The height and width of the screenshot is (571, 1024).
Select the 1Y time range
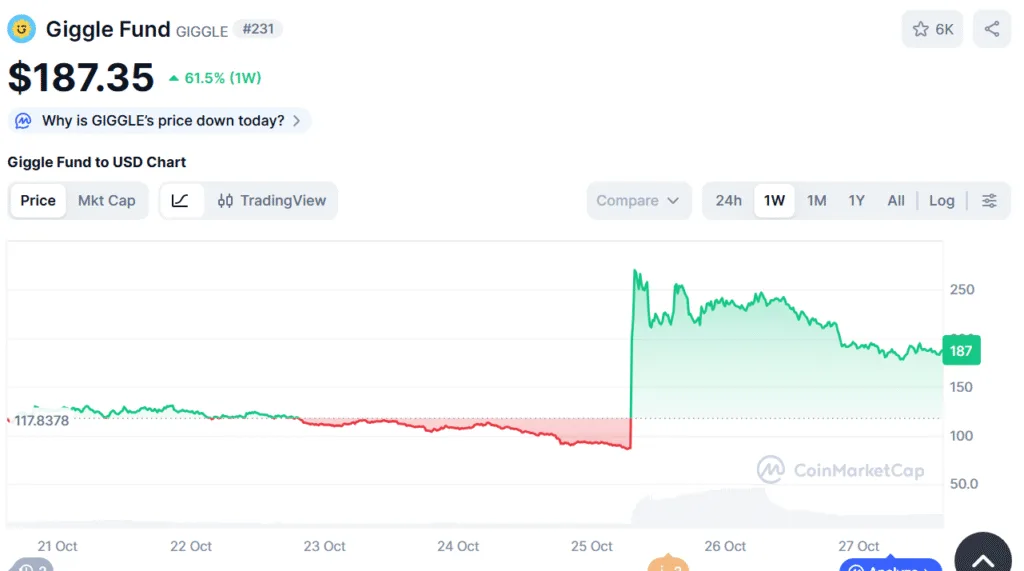(856, 201)
